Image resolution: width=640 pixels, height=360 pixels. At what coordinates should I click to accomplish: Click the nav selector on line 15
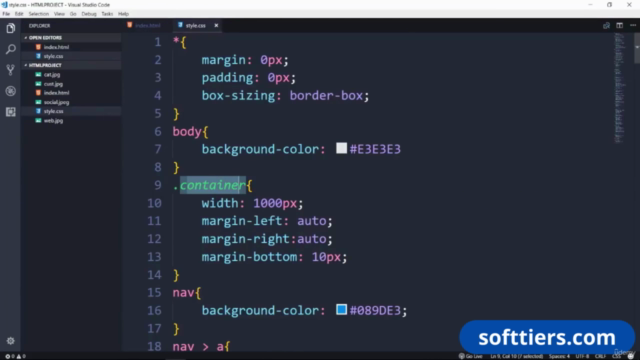(183, 292)
